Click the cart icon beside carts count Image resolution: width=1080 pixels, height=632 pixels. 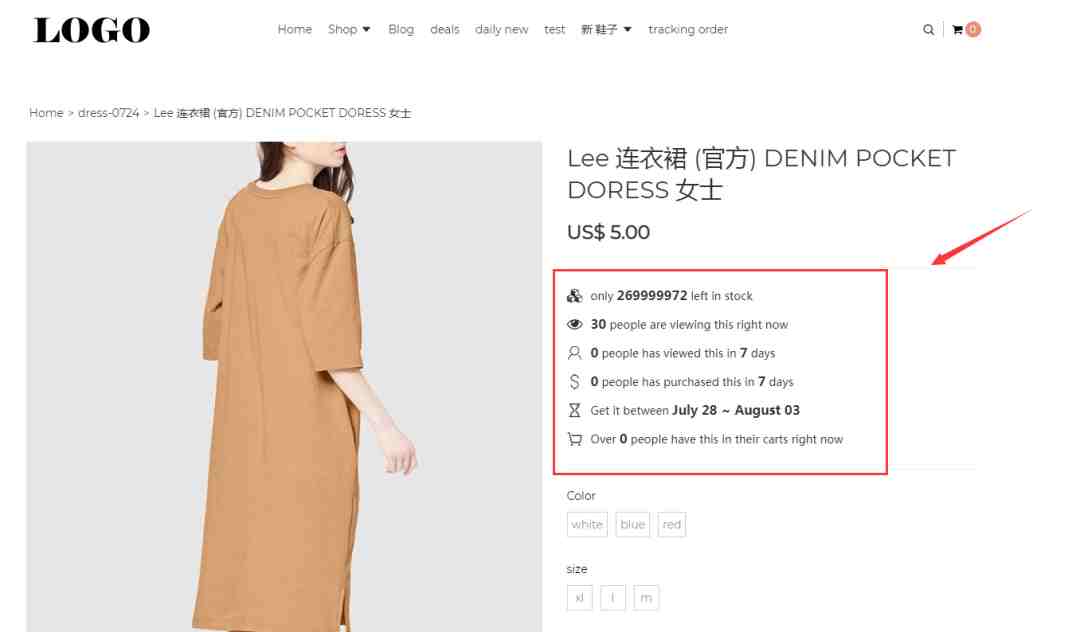(x=574, y=439)
